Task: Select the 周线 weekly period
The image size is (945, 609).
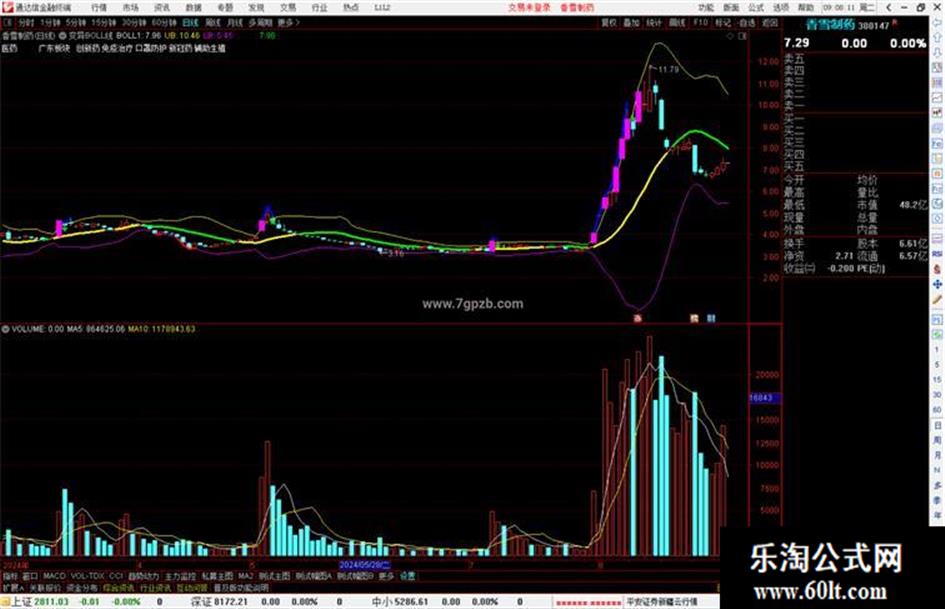Action: 213,22
